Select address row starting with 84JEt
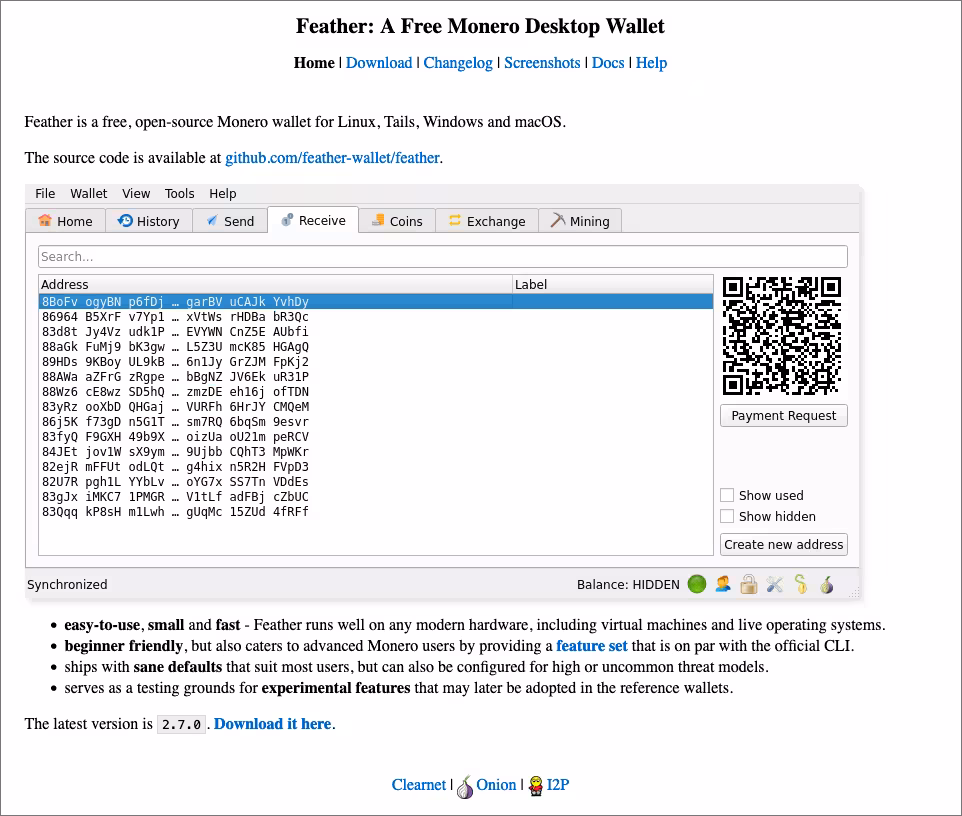The width and height of the screenshot is (962, 816). pyautogui.click(x=375, y=452)
